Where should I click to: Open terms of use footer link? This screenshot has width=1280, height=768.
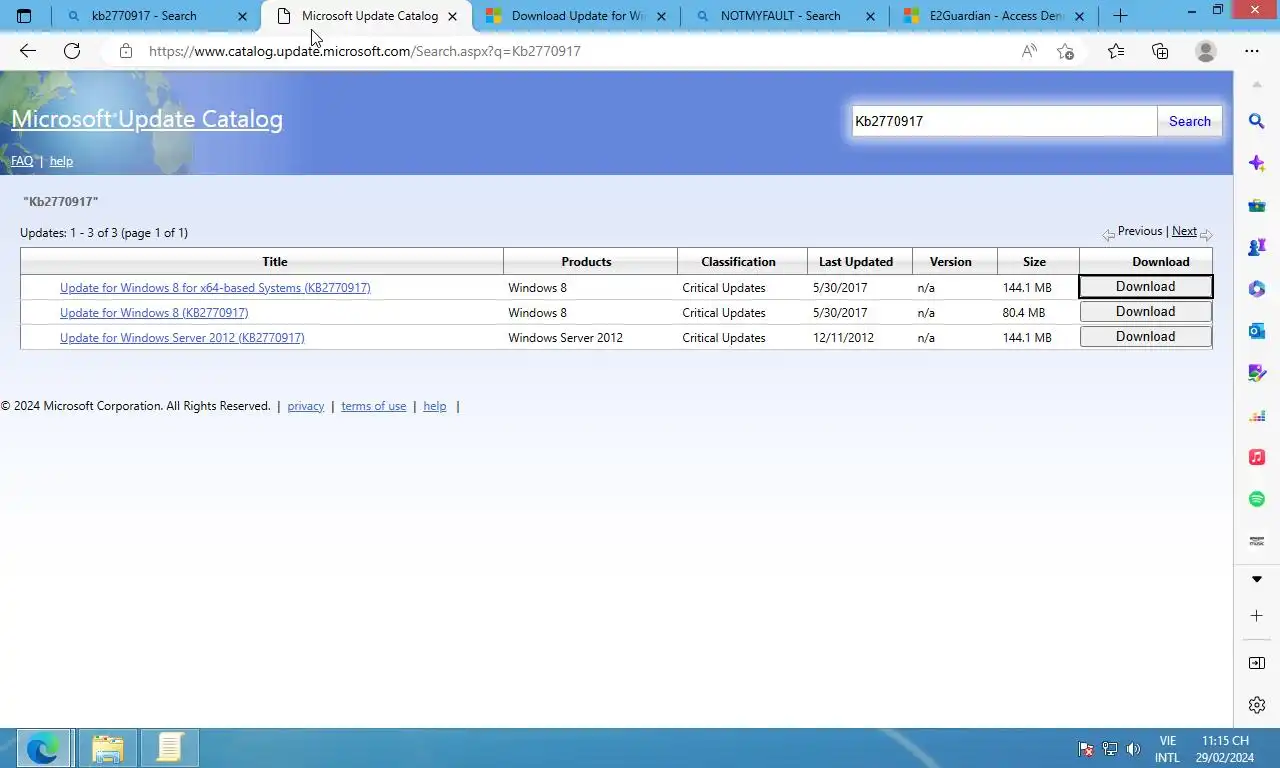tap(374, 406)
